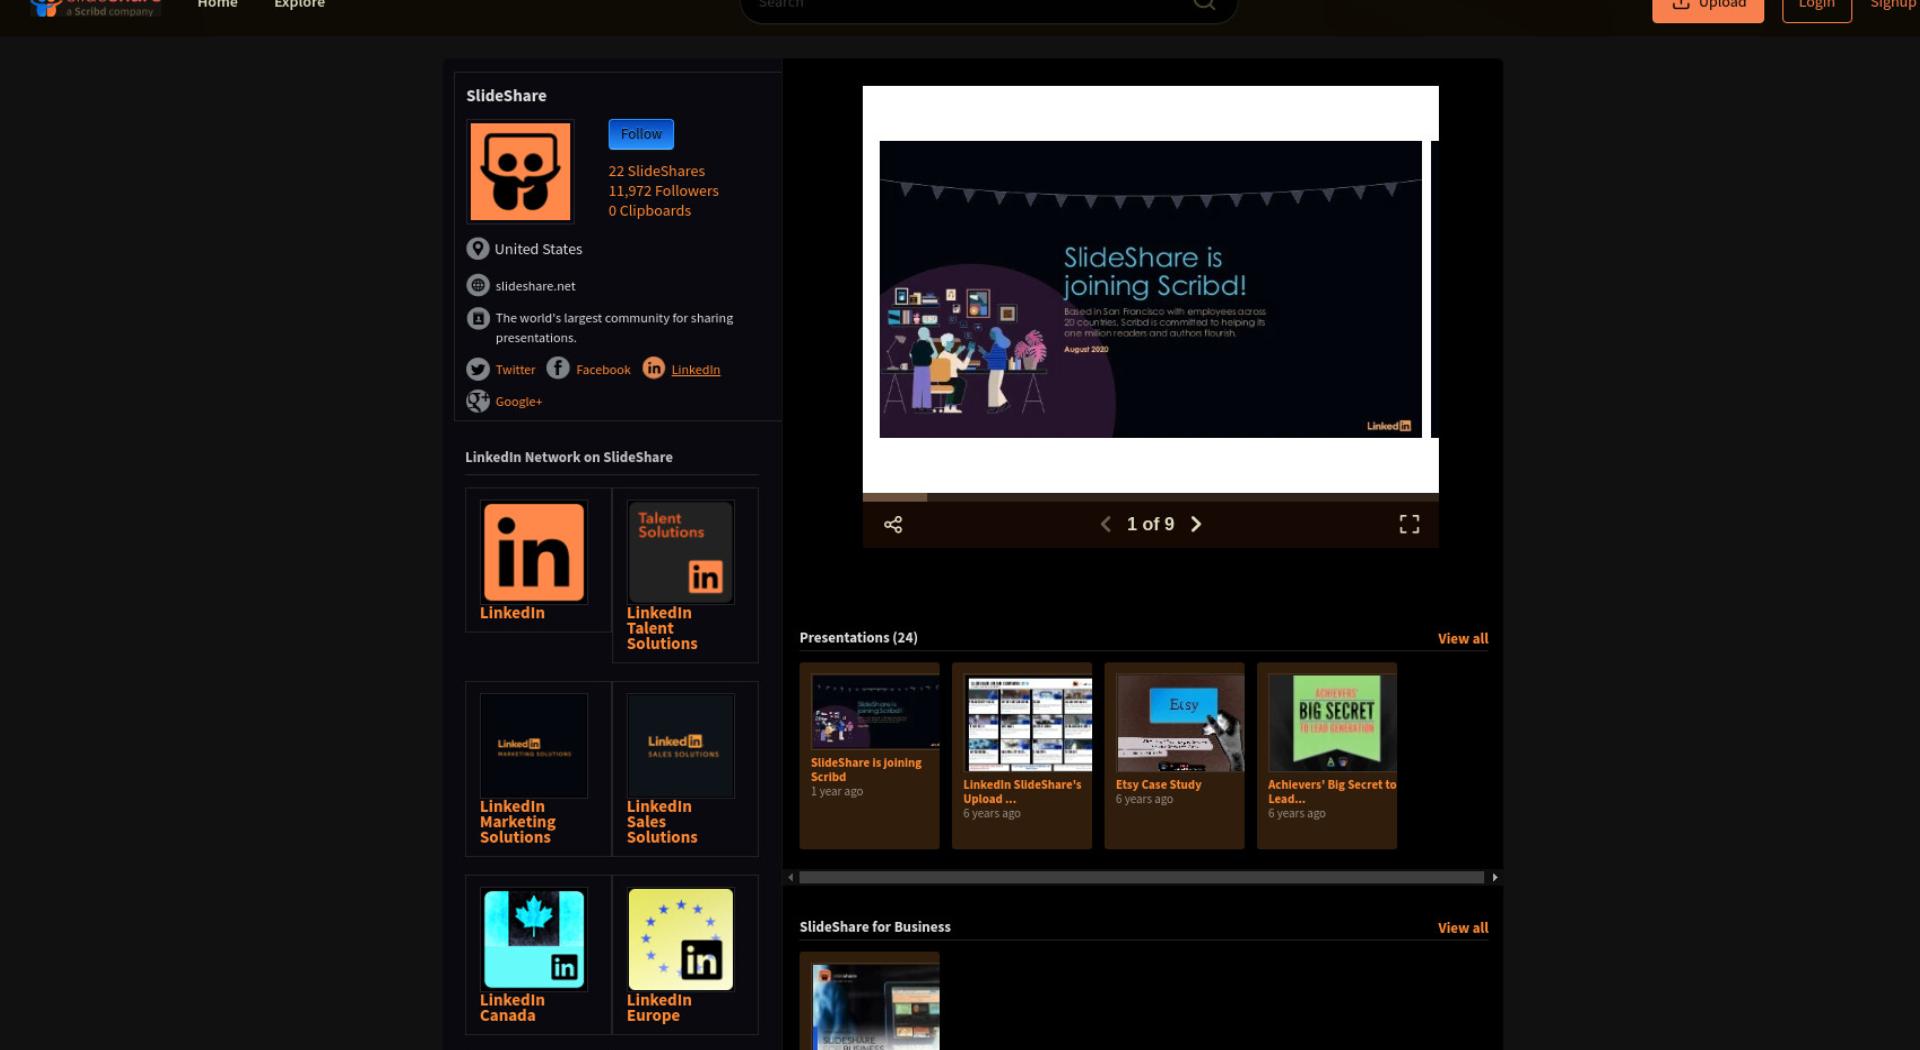Click the about-info icon beside description

tap(478, 319)
